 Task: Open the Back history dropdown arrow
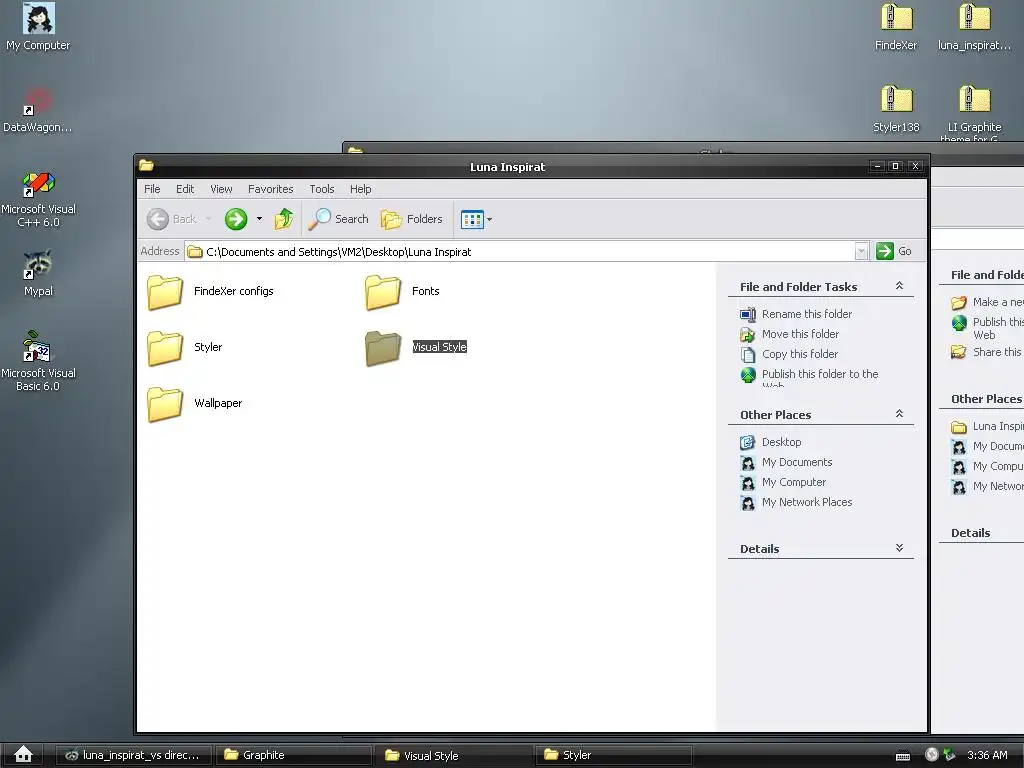coord(208,219)
